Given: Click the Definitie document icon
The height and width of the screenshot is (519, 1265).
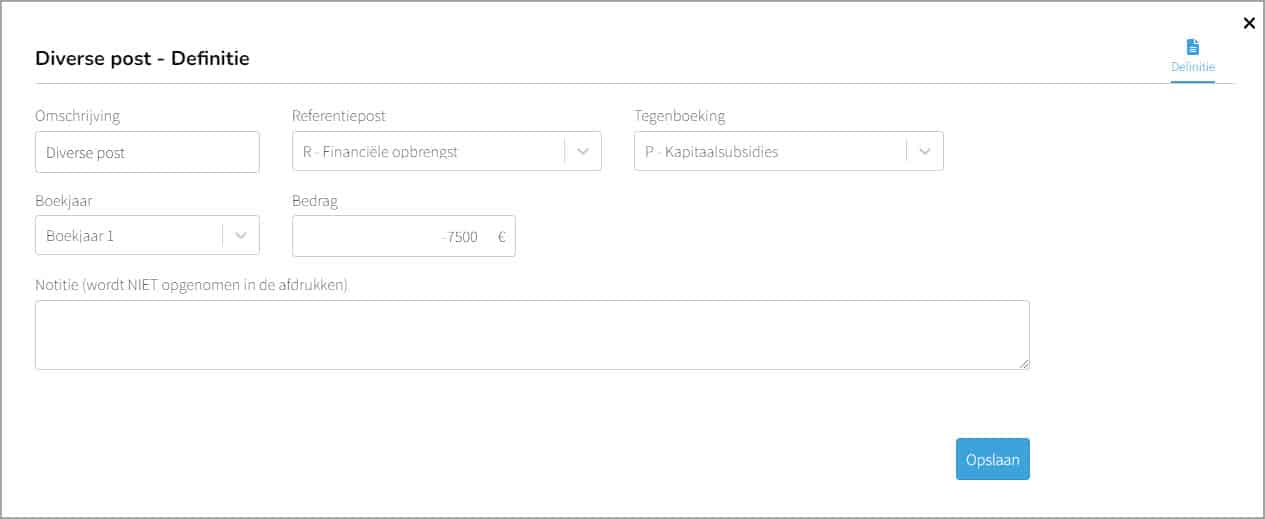Looking at the screenshot, I should (1192, 47).
